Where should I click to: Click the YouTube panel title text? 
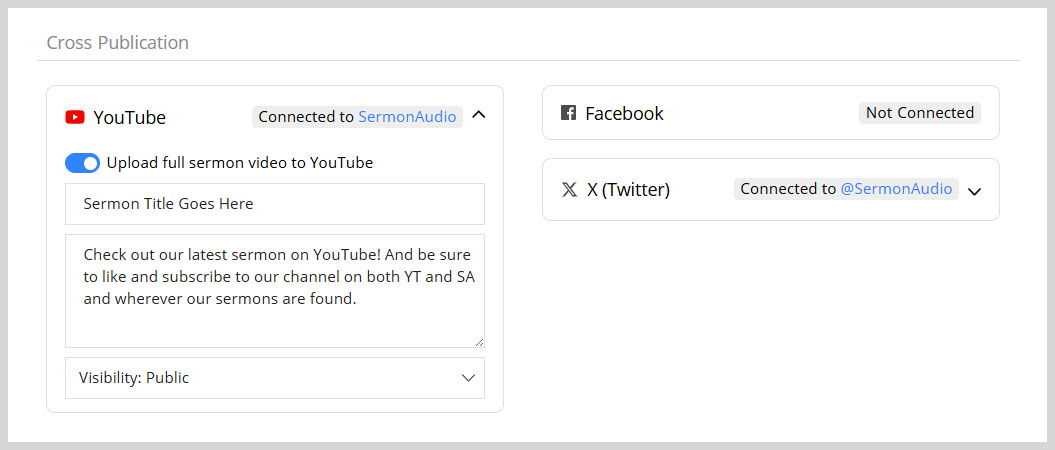pyautogui.click(x=130, y=118)
